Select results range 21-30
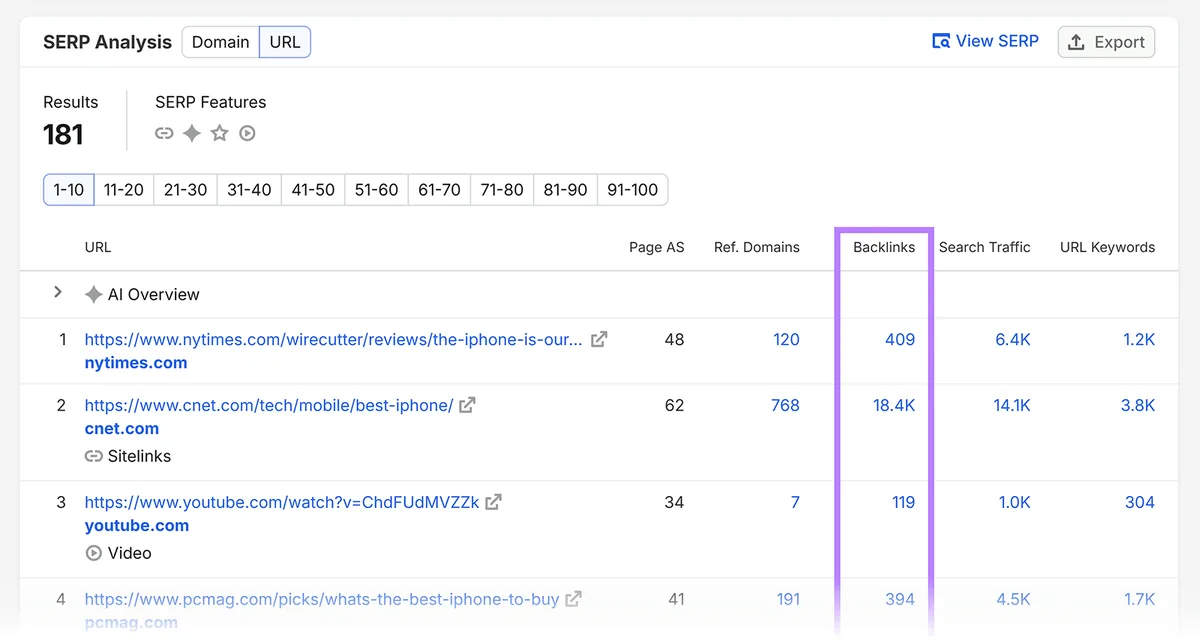This screenshot has height=643, width=1200. click(x=186, y=189)
